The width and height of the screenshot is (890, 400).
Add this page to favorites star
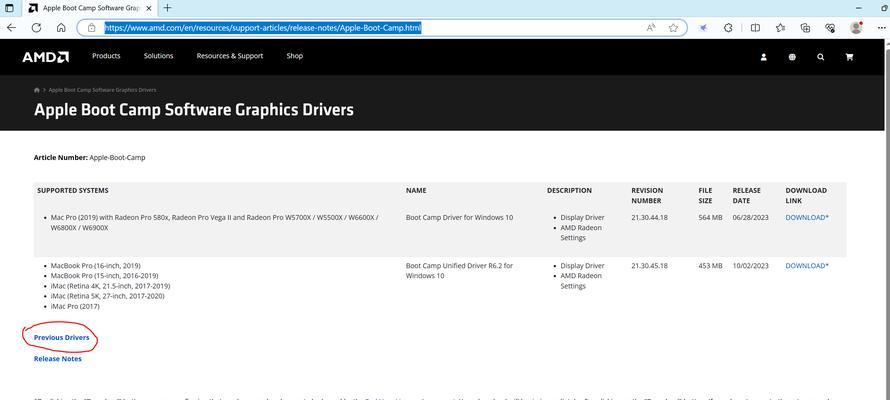[x=673, y=28]
